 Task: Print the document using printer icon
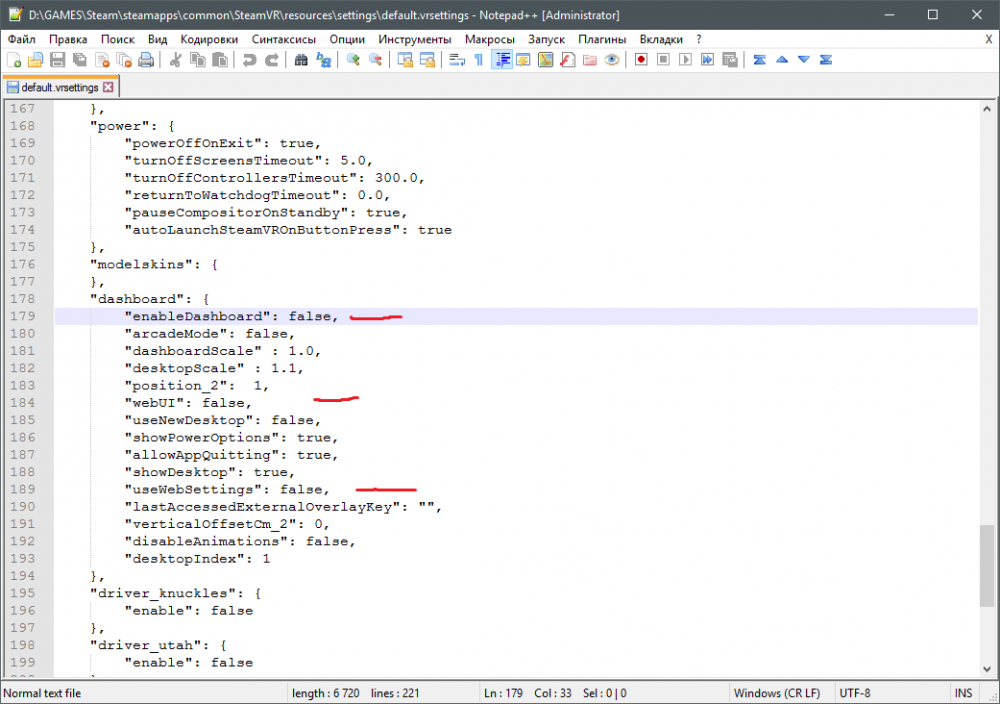click(x=146, y=60)
